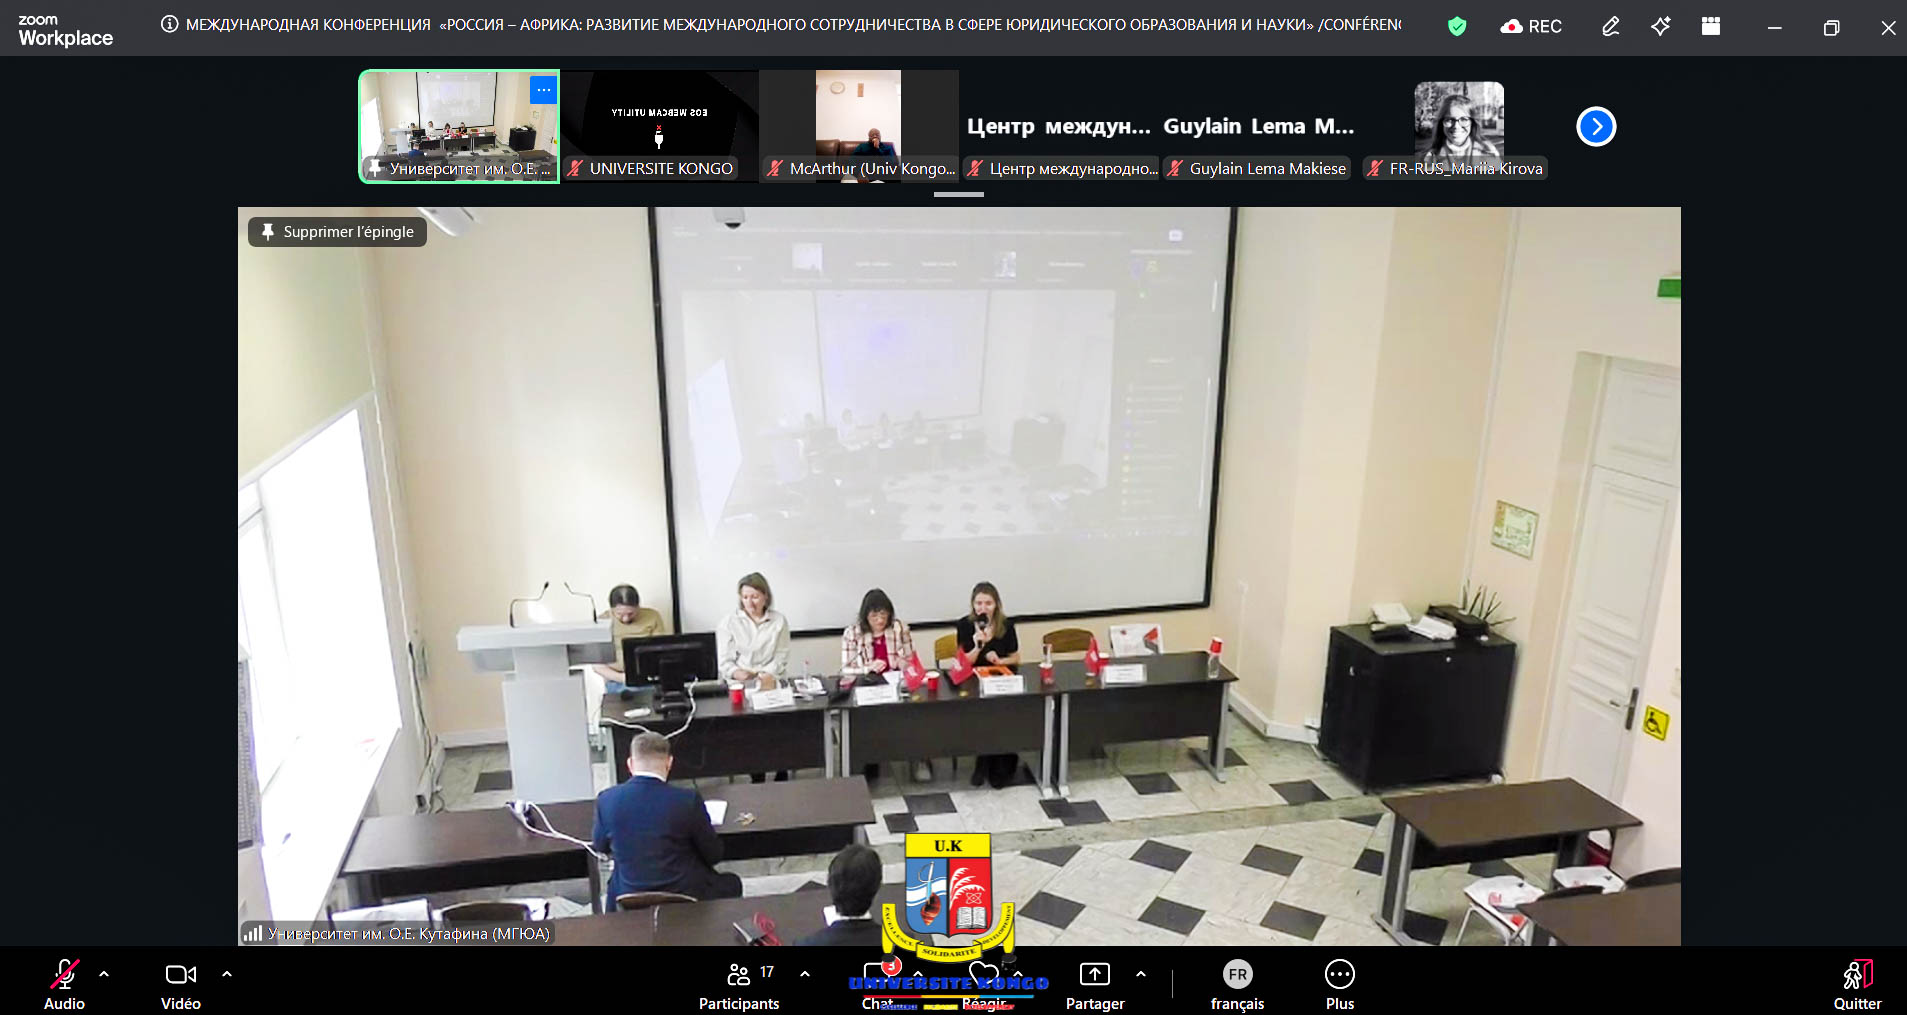Expand share options arrow beside Partager
1907x1015 pixels.
tap(1141, 973)
